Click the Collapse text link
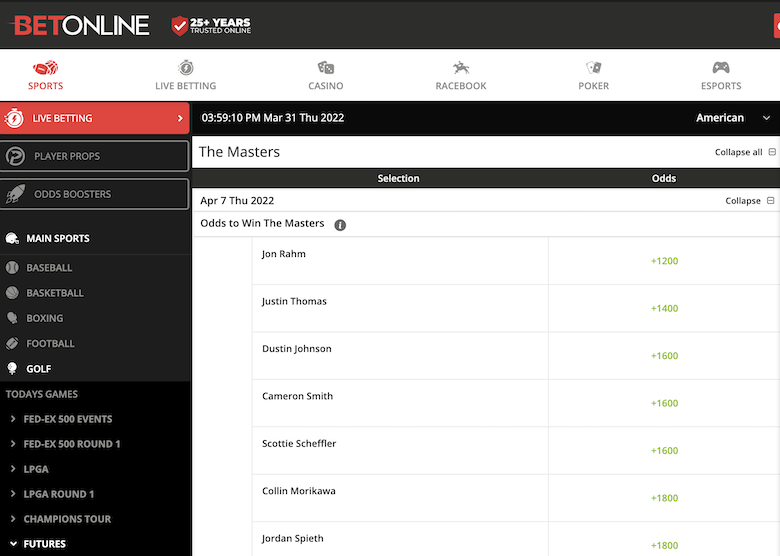Screen dimensions: 780x556 (743, 201)
